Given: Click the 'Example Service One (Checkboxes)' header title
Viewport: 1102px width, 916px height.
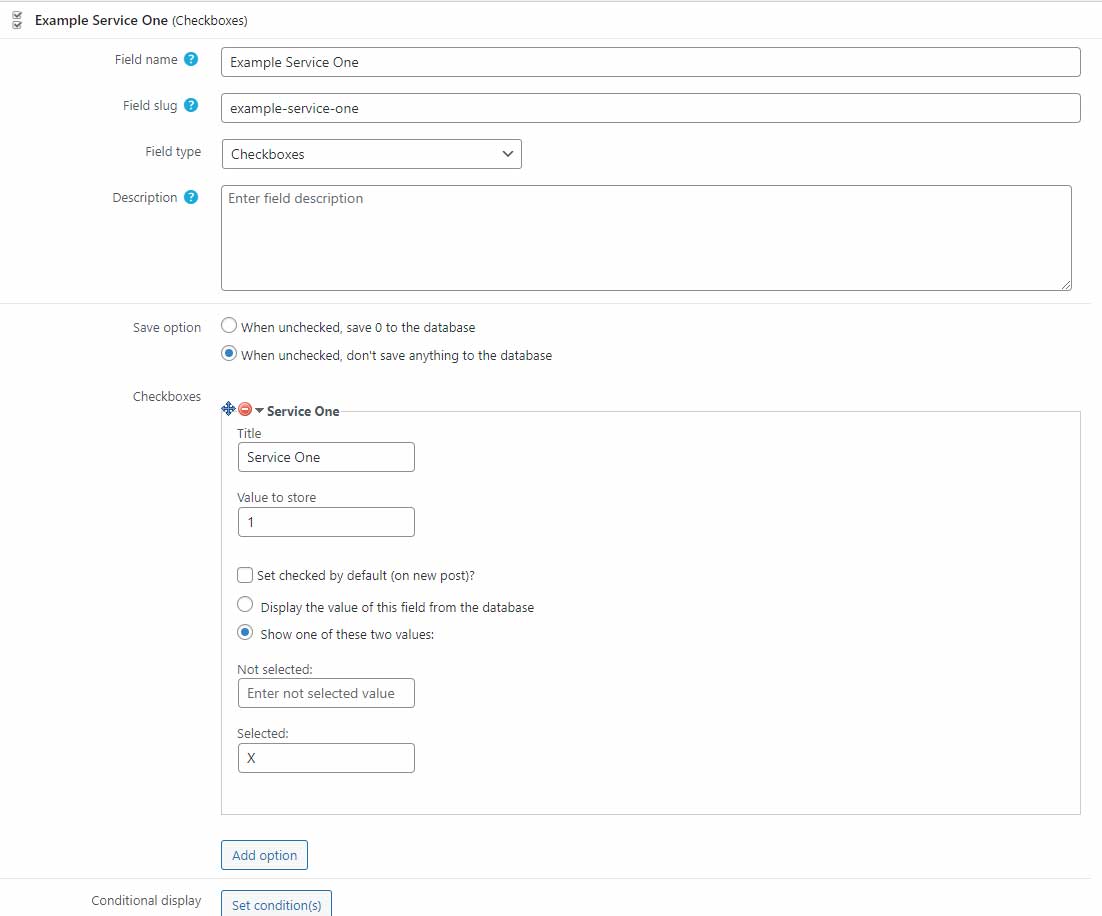Looking at the screenshot, I should [141, 20].
